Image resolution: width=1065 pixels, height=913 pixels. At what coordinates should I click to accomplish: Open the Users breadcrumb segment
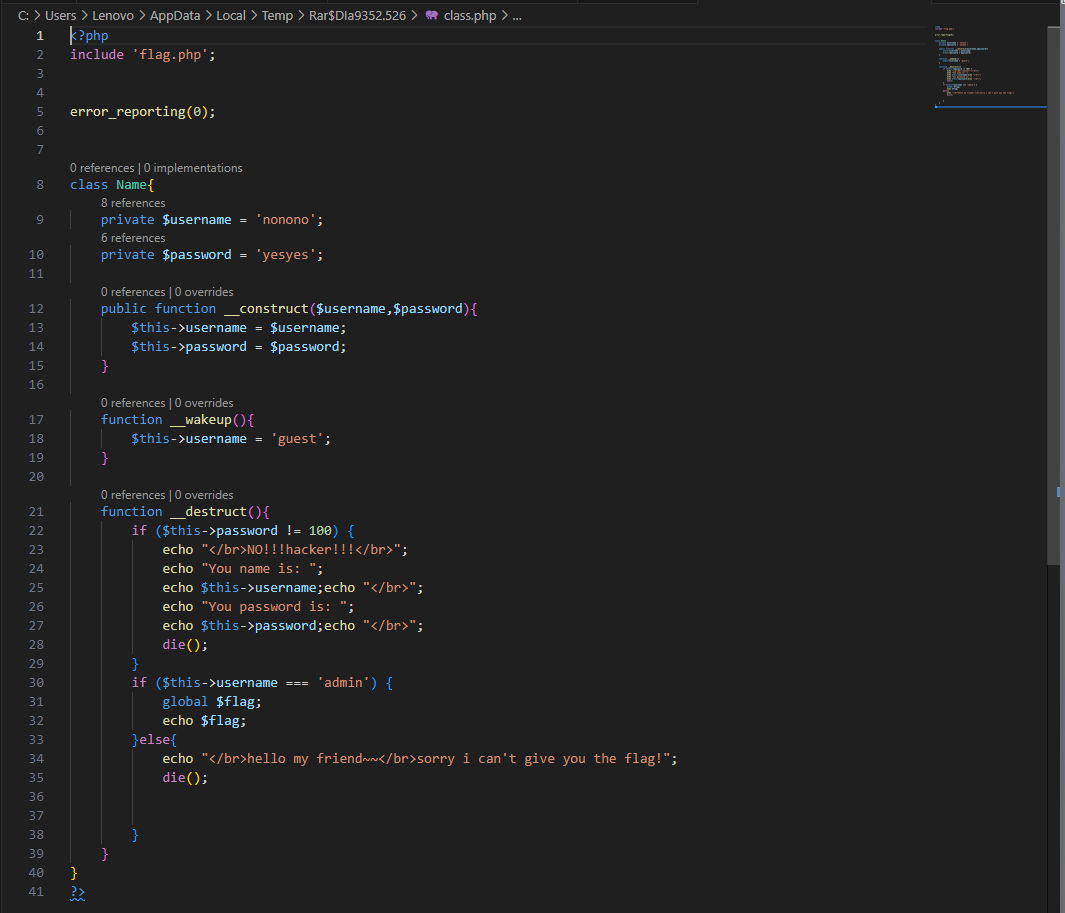(x=60, y=15)
